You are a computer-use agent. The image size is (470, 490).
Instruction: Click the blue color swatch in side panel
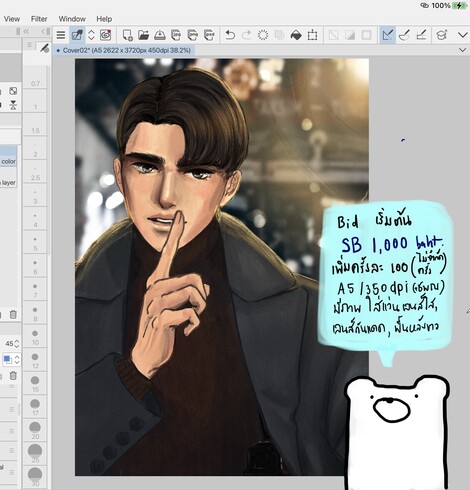[7, 359]
